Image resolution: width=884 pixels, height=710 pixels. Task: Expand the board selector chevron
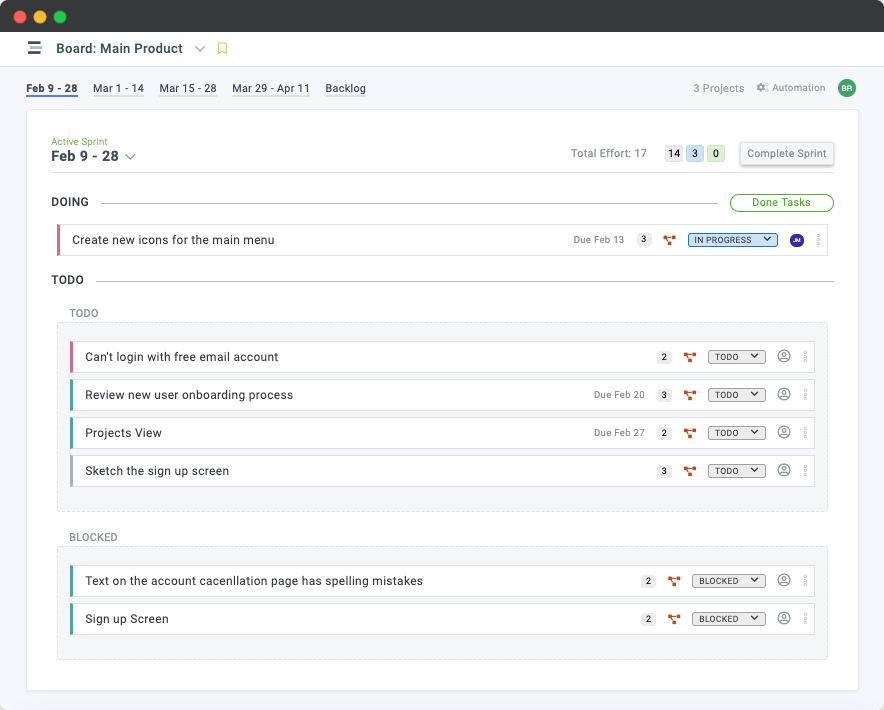(200, 49)
